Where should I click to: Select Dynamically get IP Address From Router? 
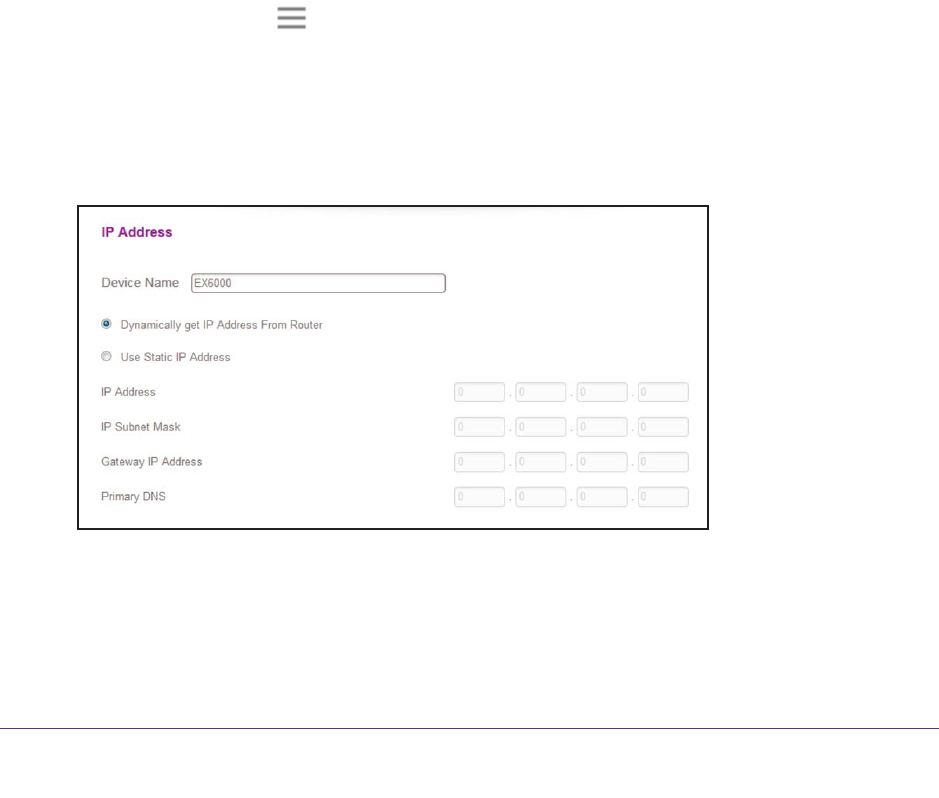(x=107, y=324)
